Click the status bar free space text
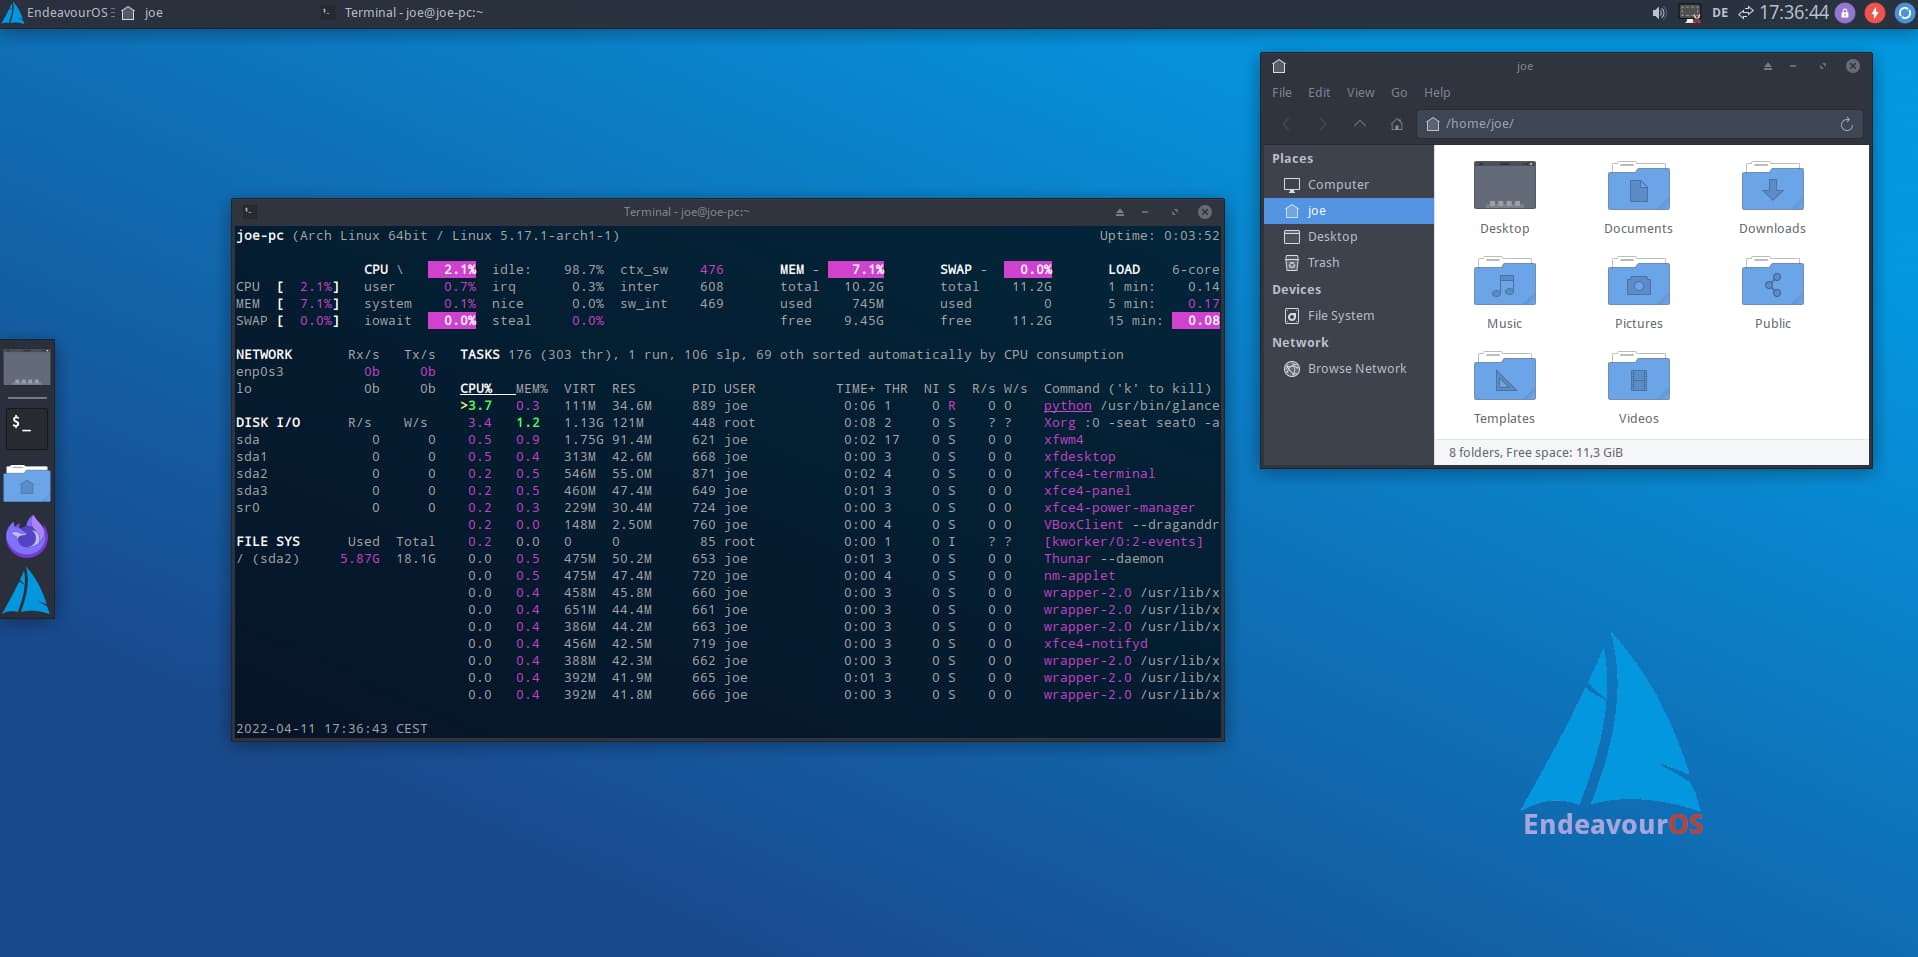 pos(1535,453)
